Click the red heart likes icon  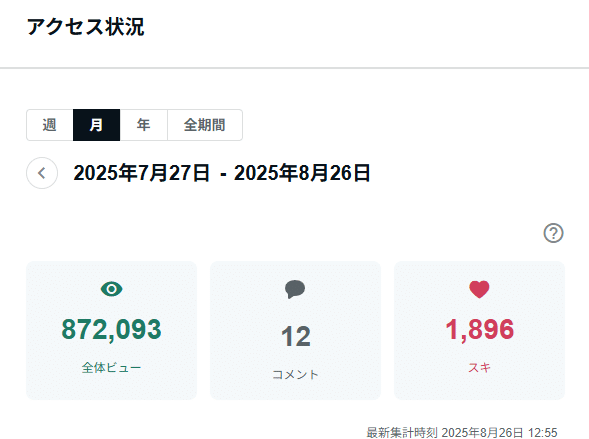[479, 290]
